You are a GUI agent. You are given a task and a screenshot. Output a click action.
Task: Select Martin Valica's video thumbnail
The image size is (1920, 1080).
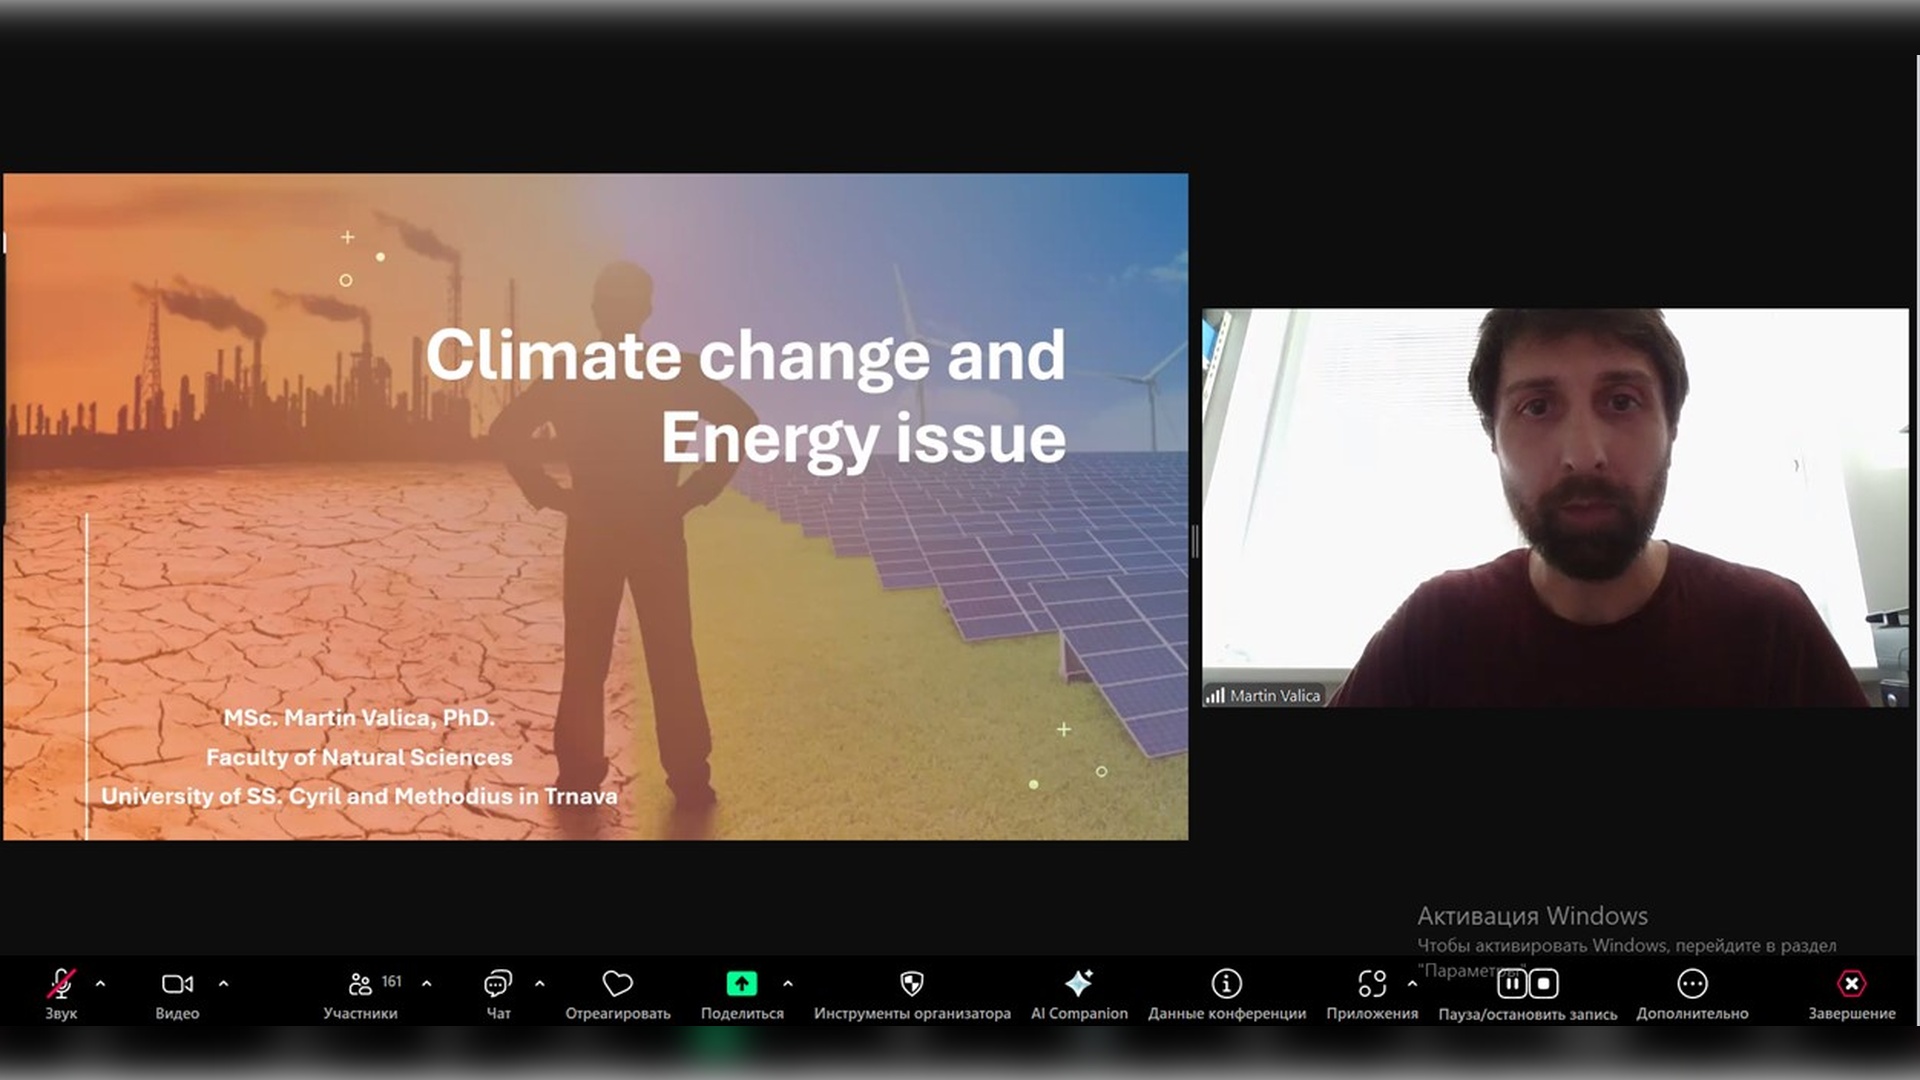1555,508
